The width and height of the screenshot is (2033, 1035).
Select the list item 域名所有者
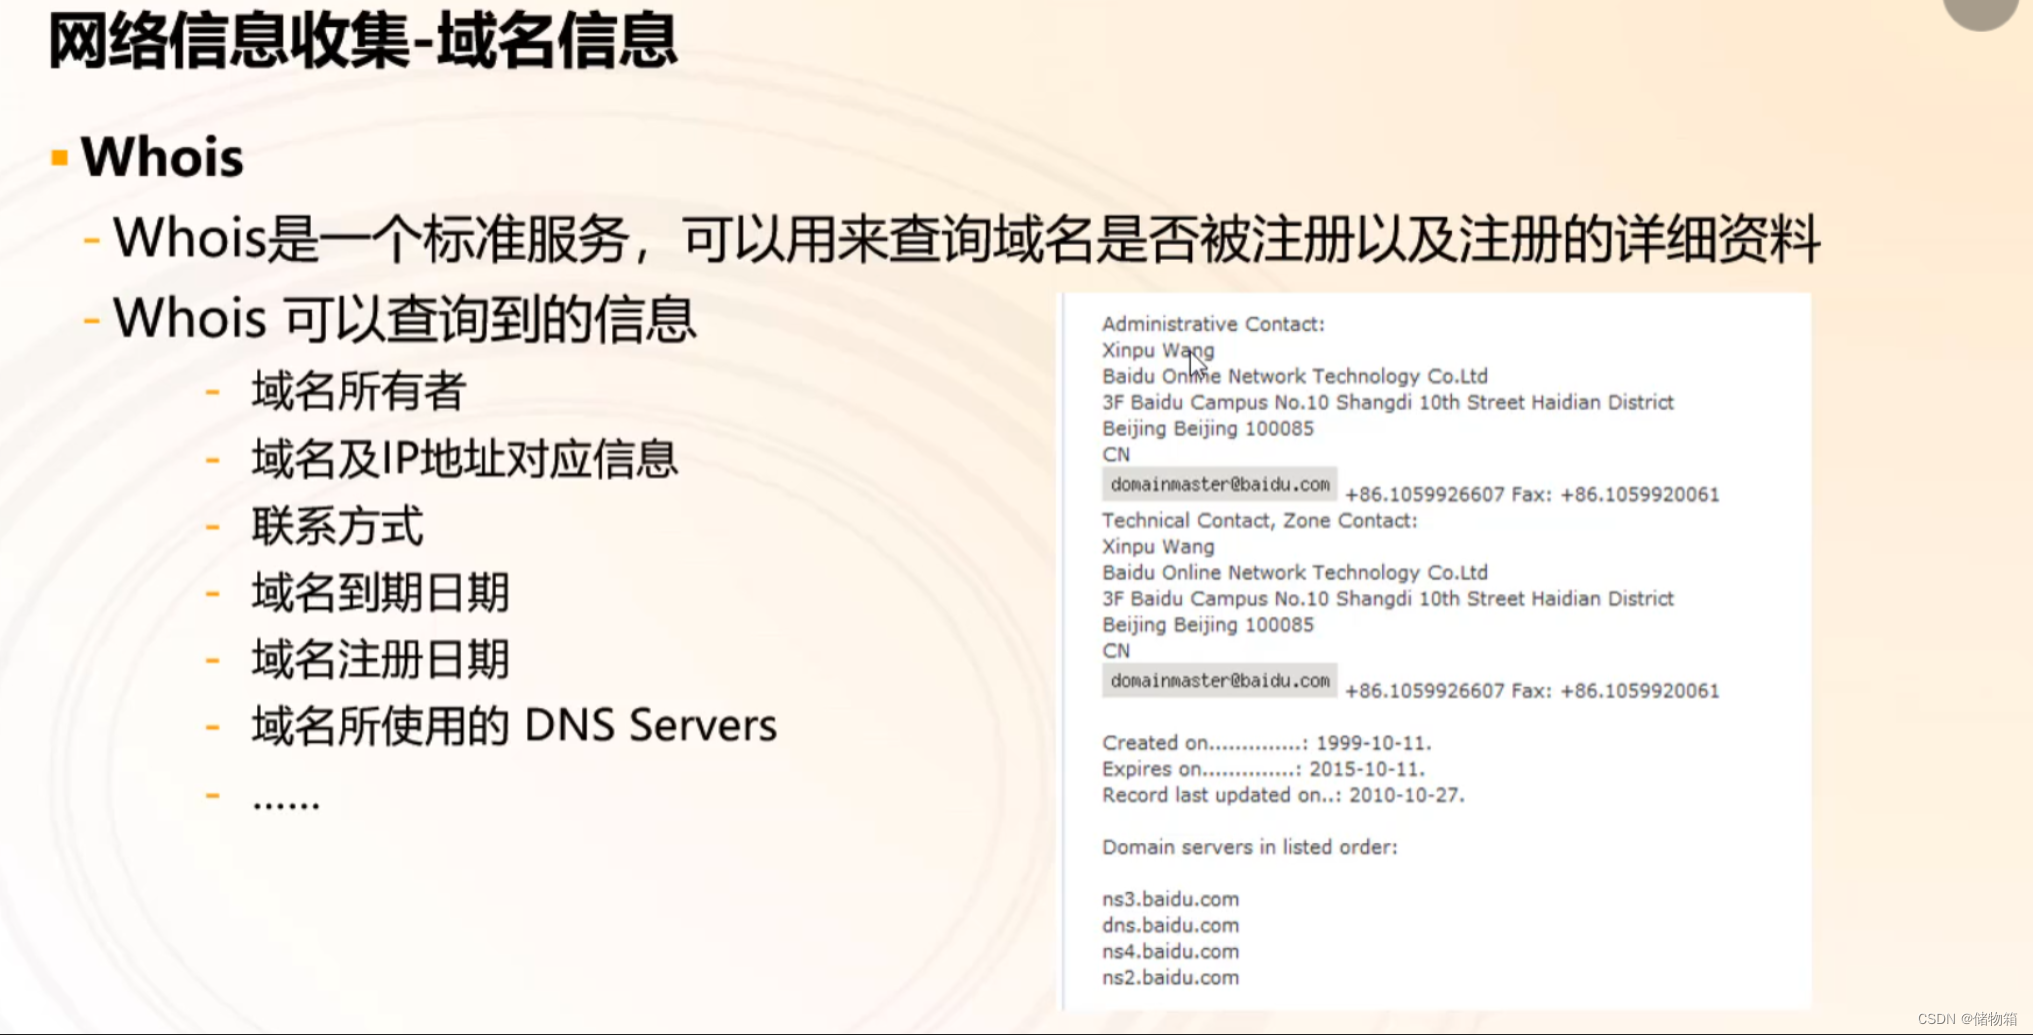[x=358, y=390]
